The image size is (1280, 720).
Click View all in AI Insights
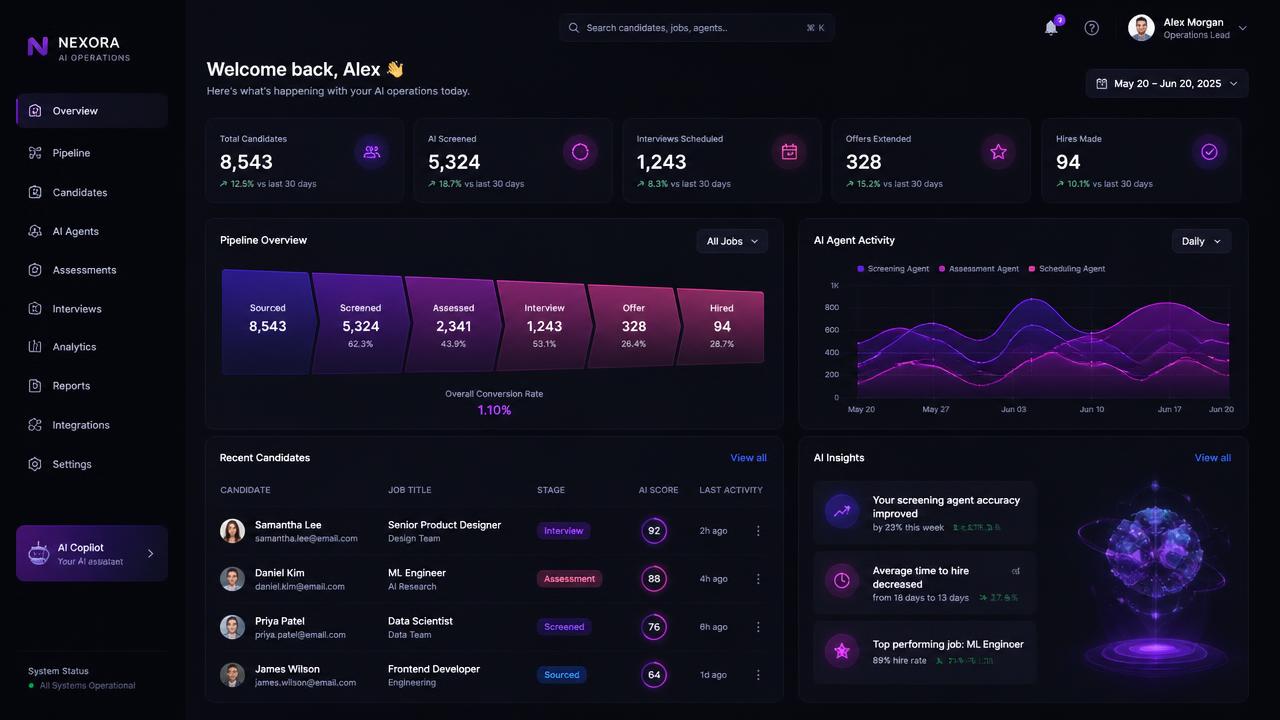pos(1213,458)
